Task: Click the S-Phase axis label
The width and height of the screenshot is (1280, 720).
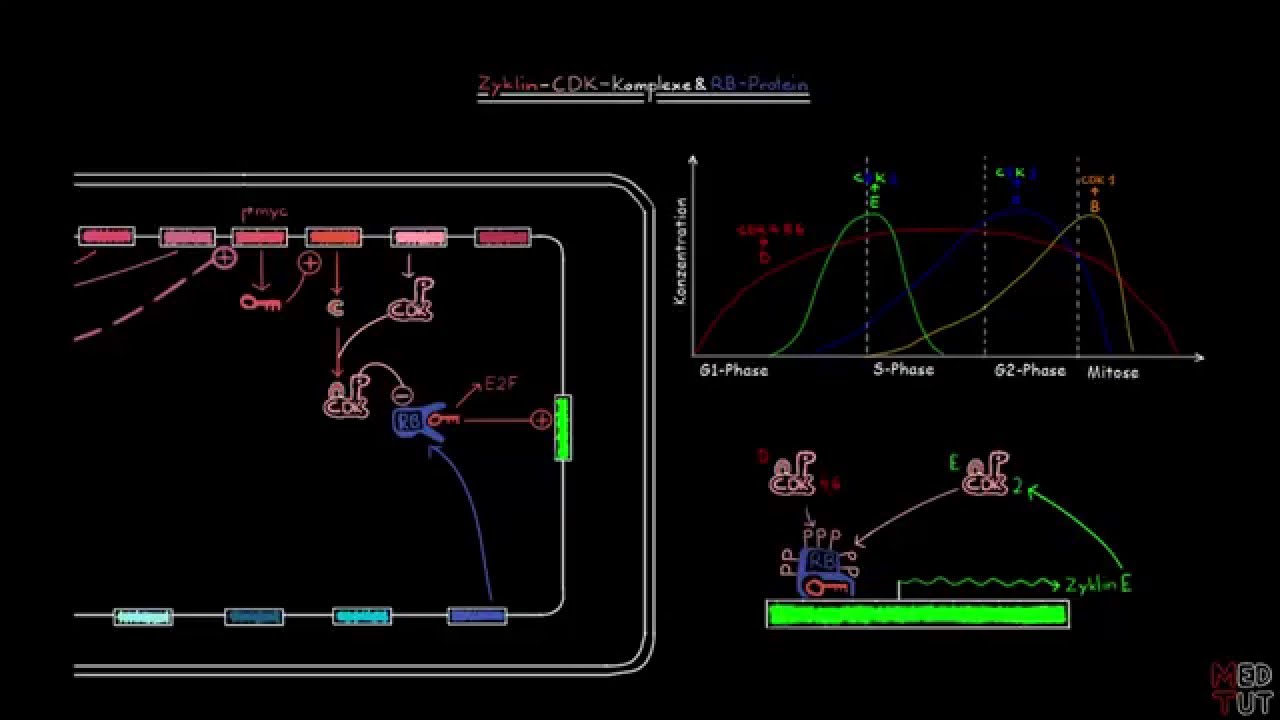Action: 902,370
